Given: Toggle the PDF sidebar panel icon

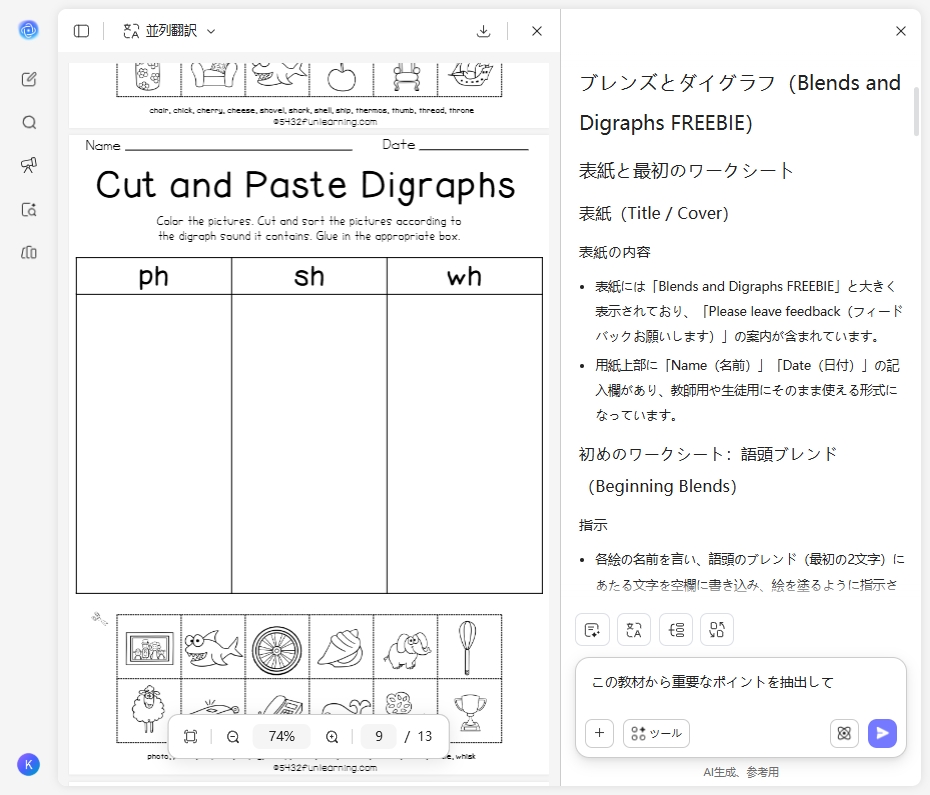Looking at the screenshot, I should pyautogui.click(x=81, y=31).
